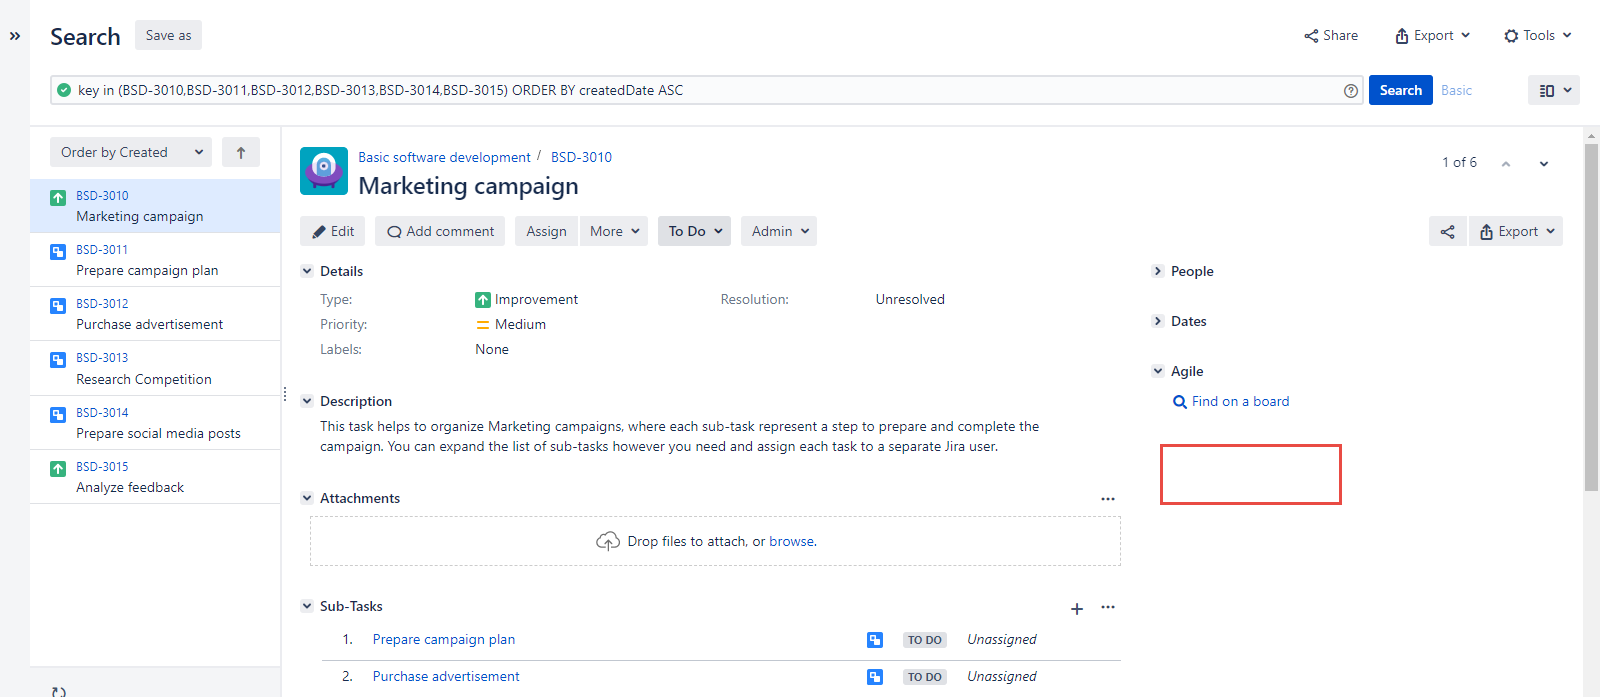Viewport: 1600px width, 697px height.
Task: Switch to Basic search mode
Action: click(x=1456, y=91)
